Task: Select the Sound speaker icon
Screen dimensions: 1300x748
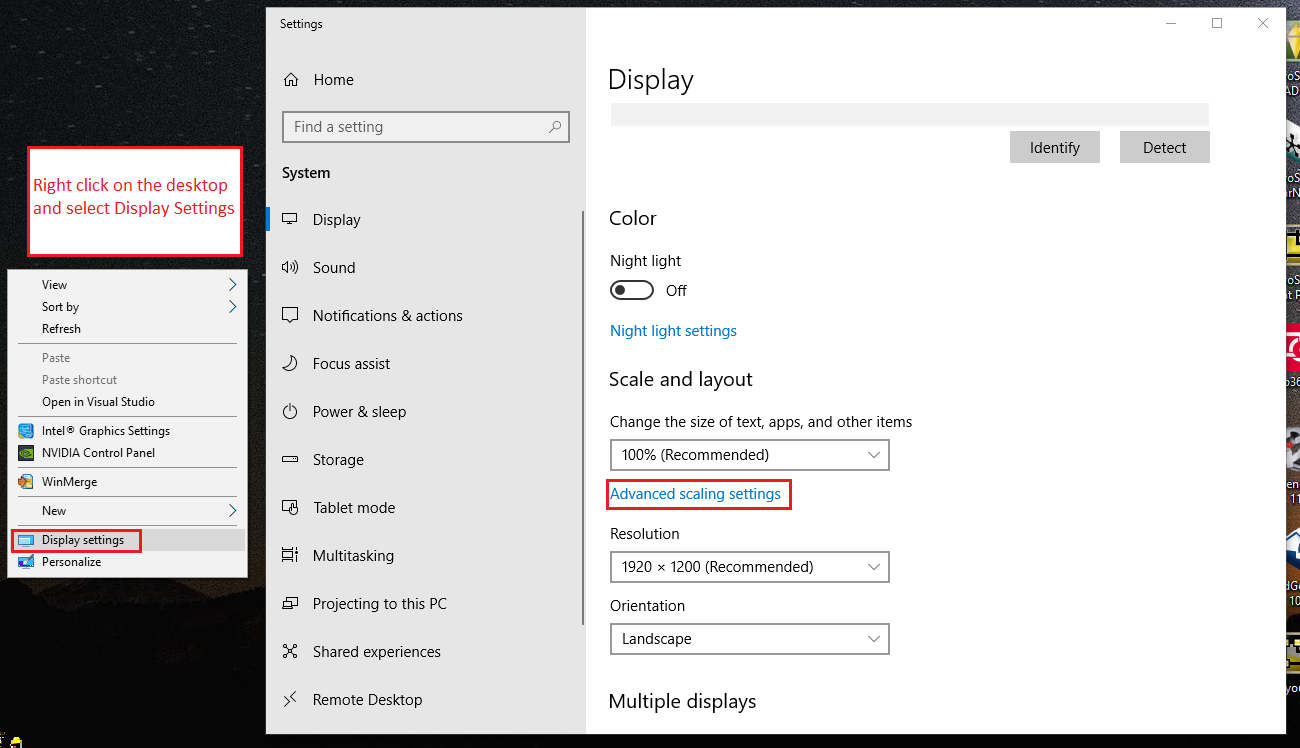Action: click(x=291, y=268)
